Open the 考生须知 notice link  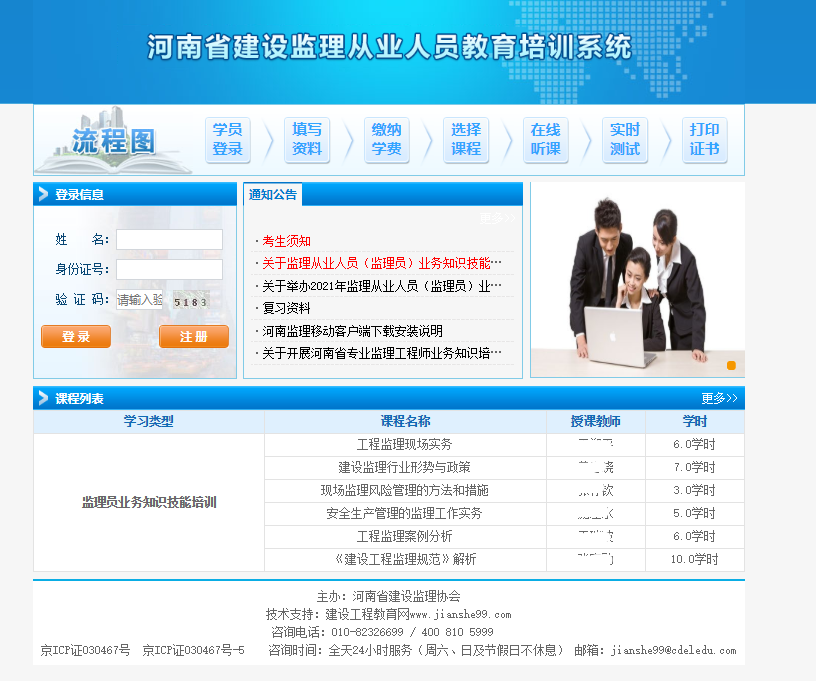286,241
